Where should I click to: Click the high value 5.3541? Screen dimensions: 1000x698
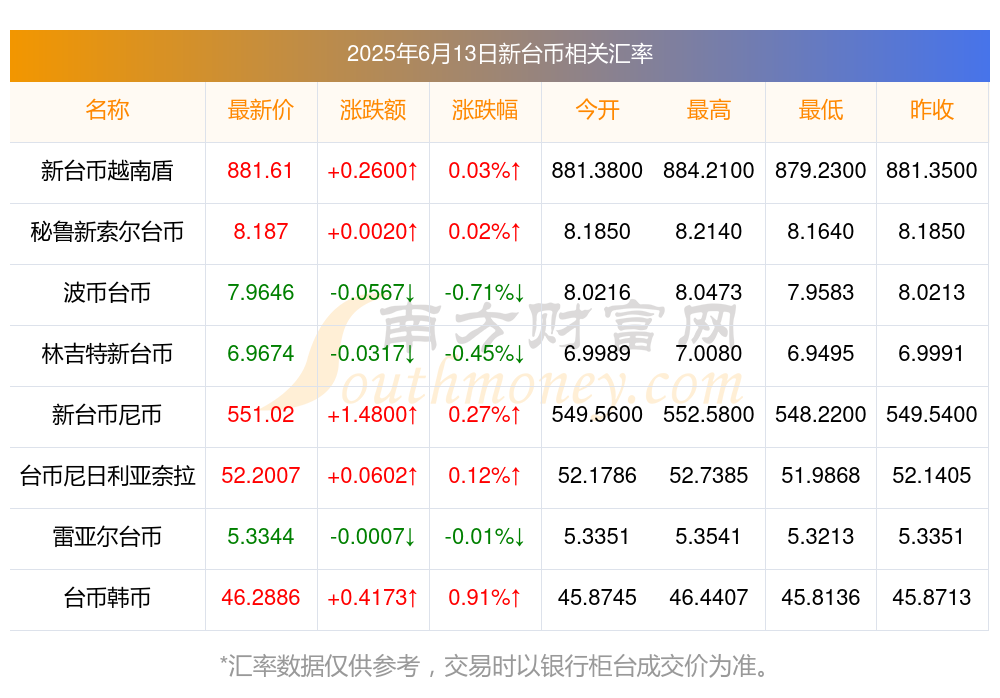tap(709, 537)
